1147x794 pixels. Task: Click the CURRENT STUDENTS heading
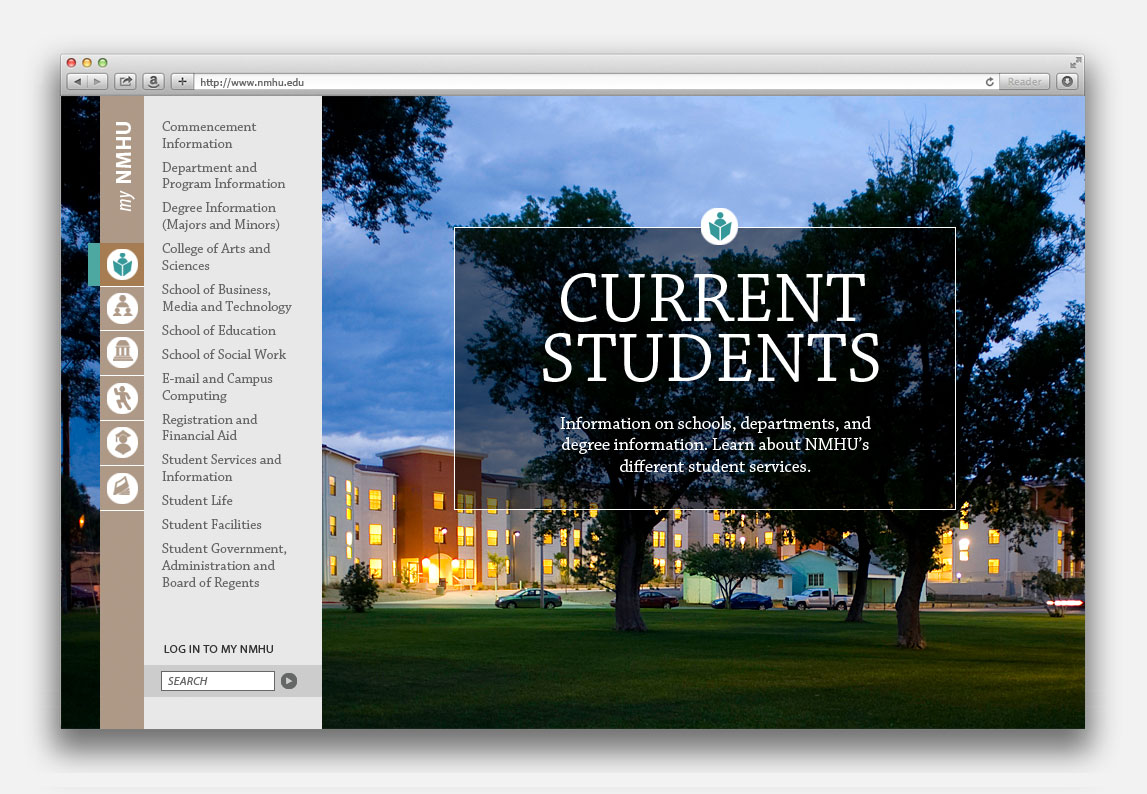tap(711, 327)
